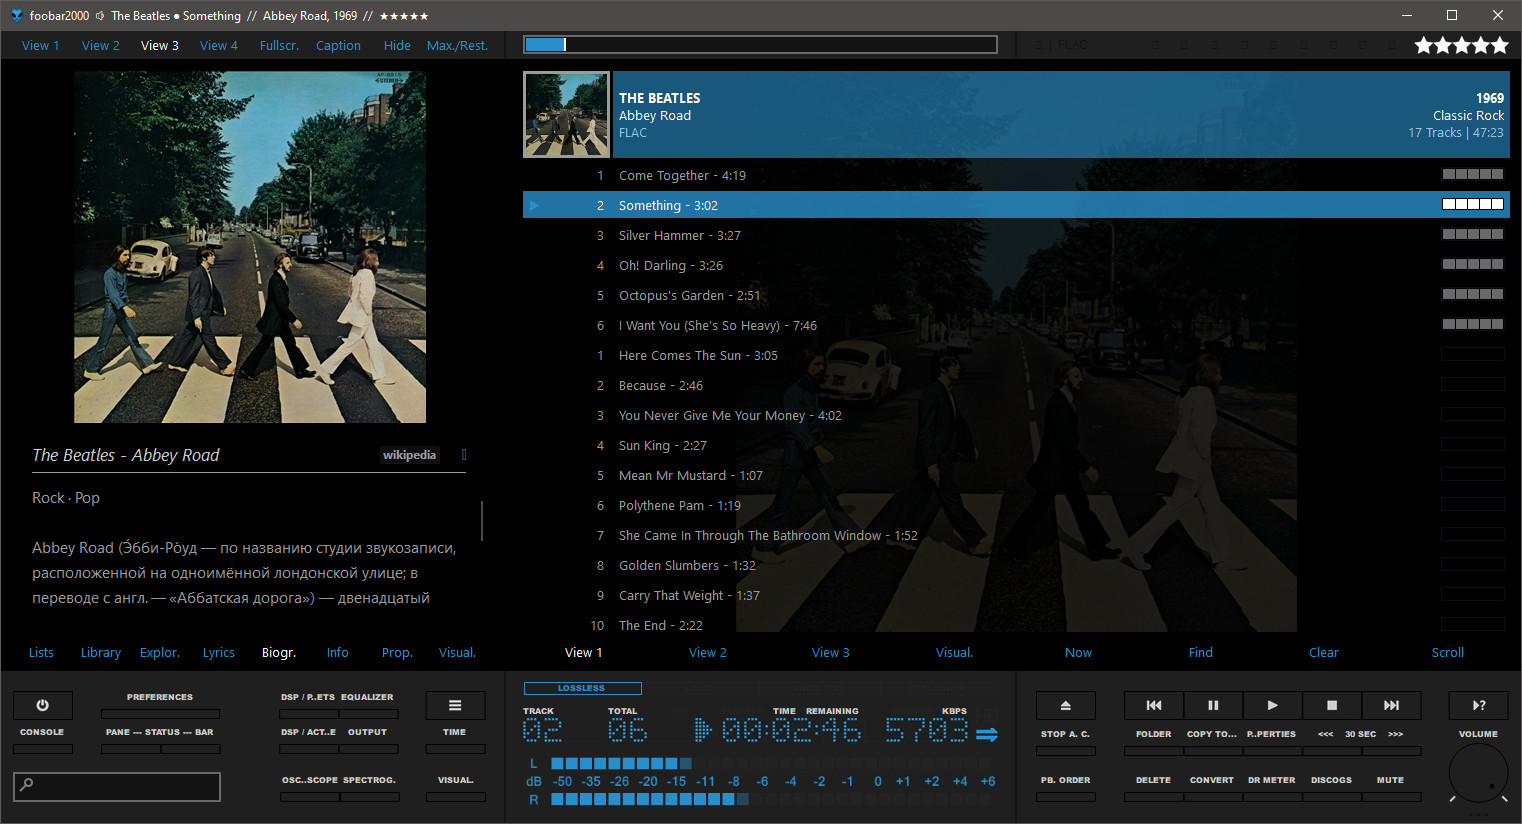Viewport: 1522px width, 824px height.
Task: Switch to the Lists tab
Action: coord(41,652)
